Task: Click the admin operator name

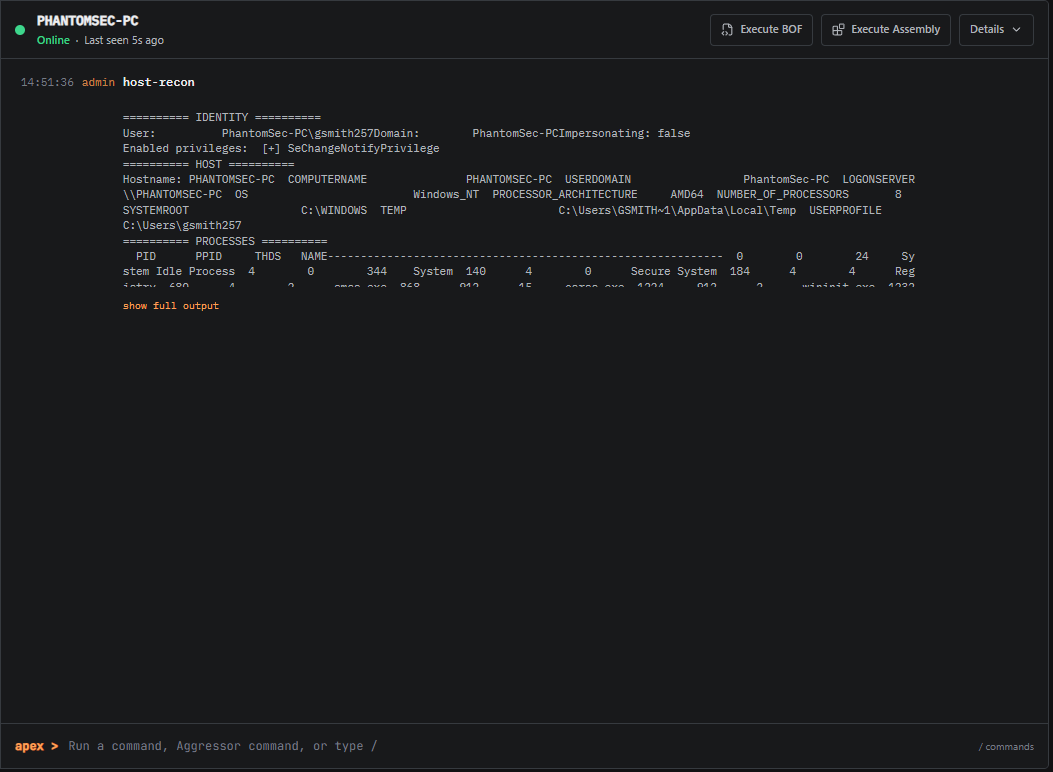Action: pyautogui.click(x=98, y=82)
